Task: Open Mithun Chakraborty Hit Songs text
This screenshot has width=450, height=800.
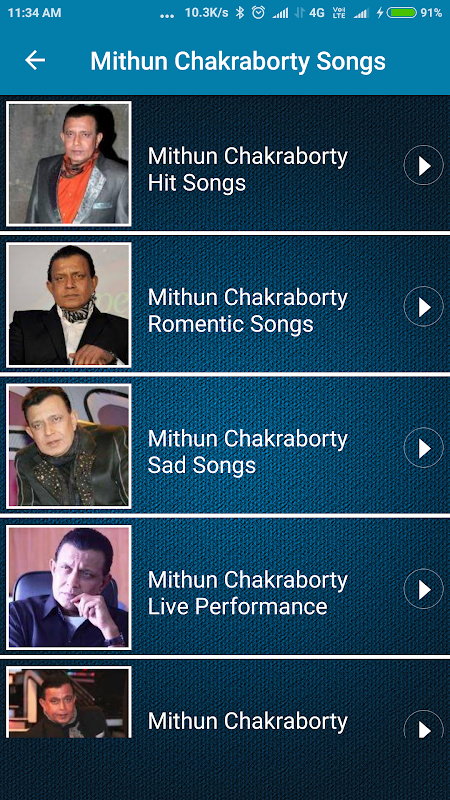Action: click(248, 169)
